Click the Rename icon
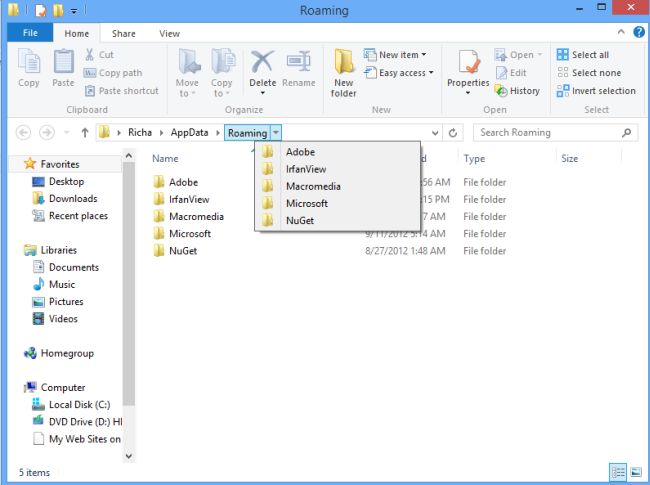The width and height of the screenshot is (650, 485). [x=298, y=62]
